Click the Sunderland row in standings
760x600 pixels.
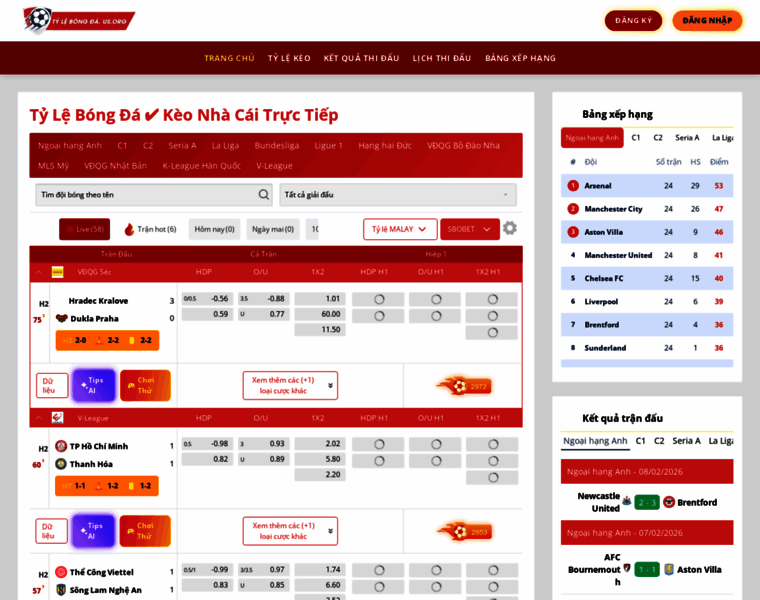[647, 347]
